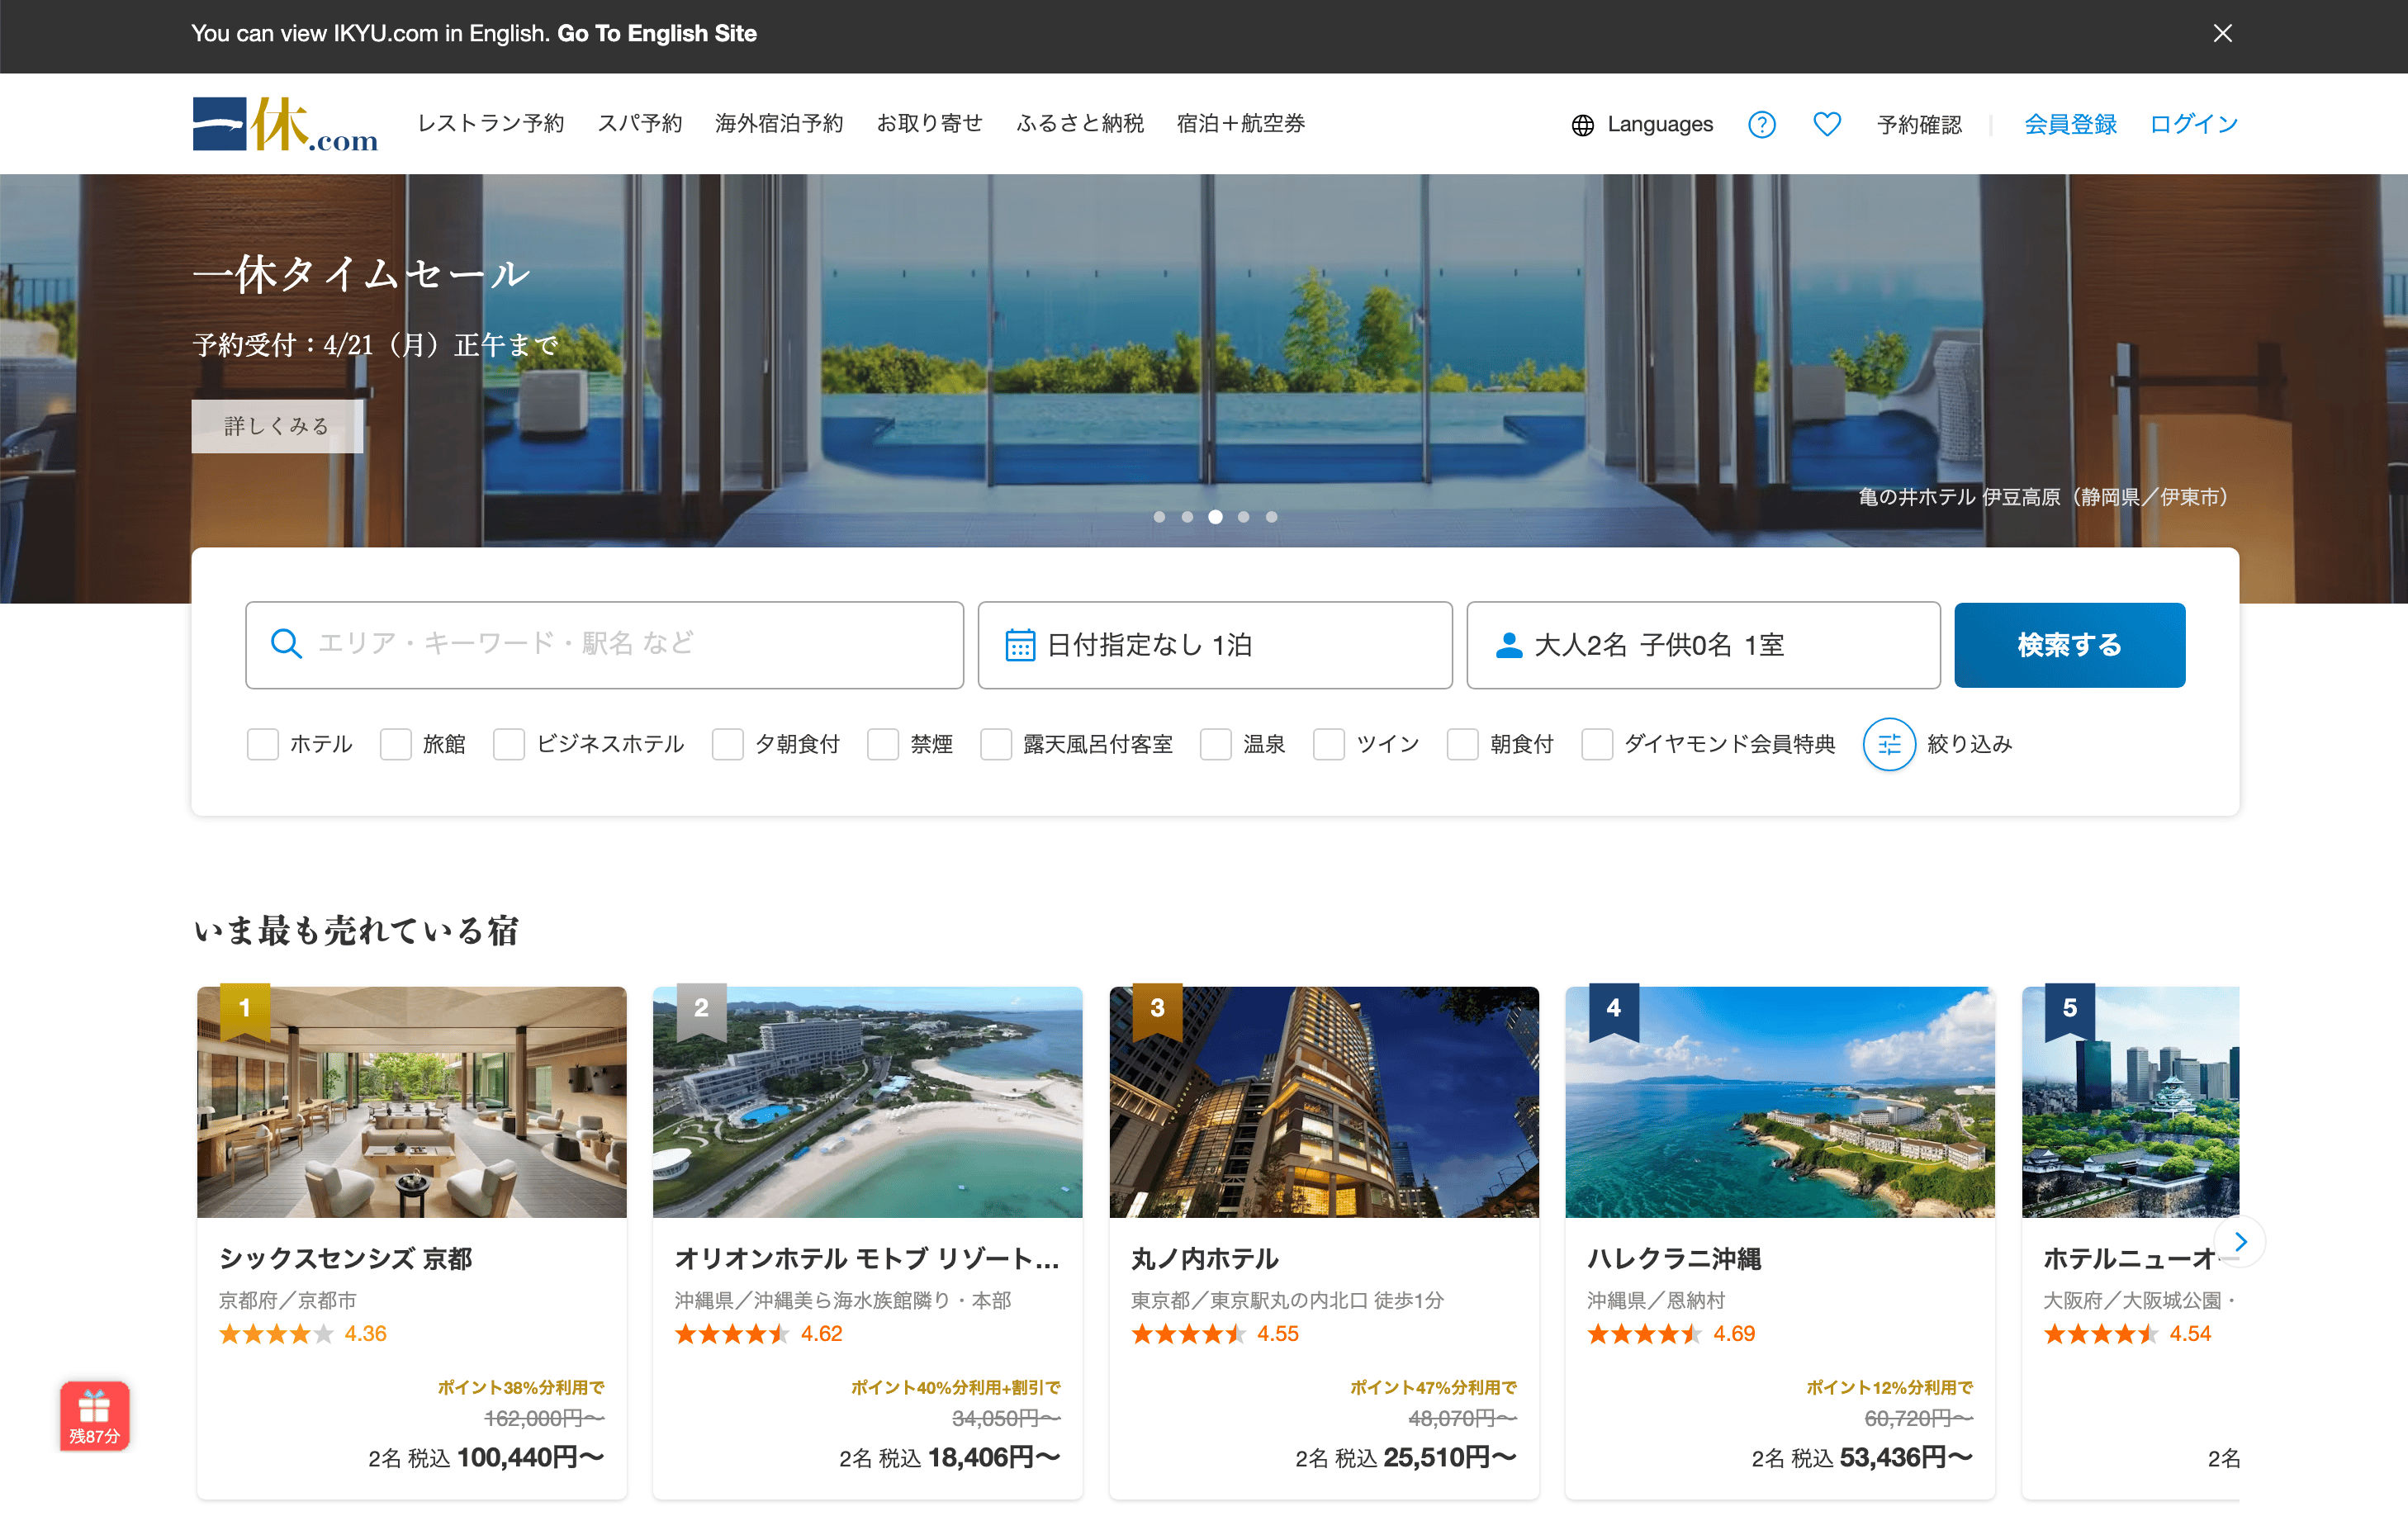Go to レストラン予約 menu item
This screenshot has width=2408, height=1516.
pyautogui.click(x=490, y=123)
